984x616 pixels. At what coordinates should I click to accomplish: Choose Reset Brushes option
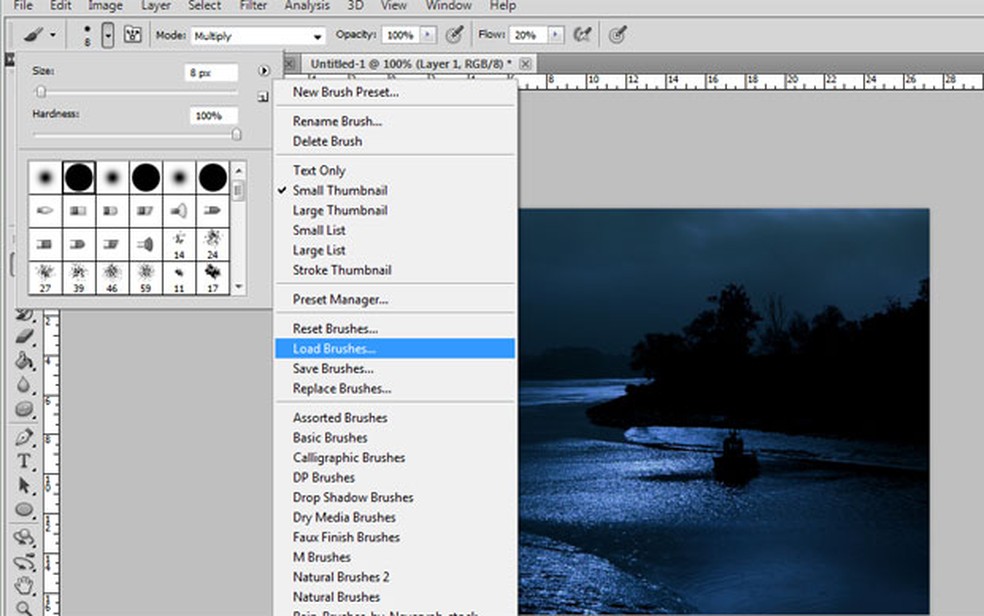[335, 329]
